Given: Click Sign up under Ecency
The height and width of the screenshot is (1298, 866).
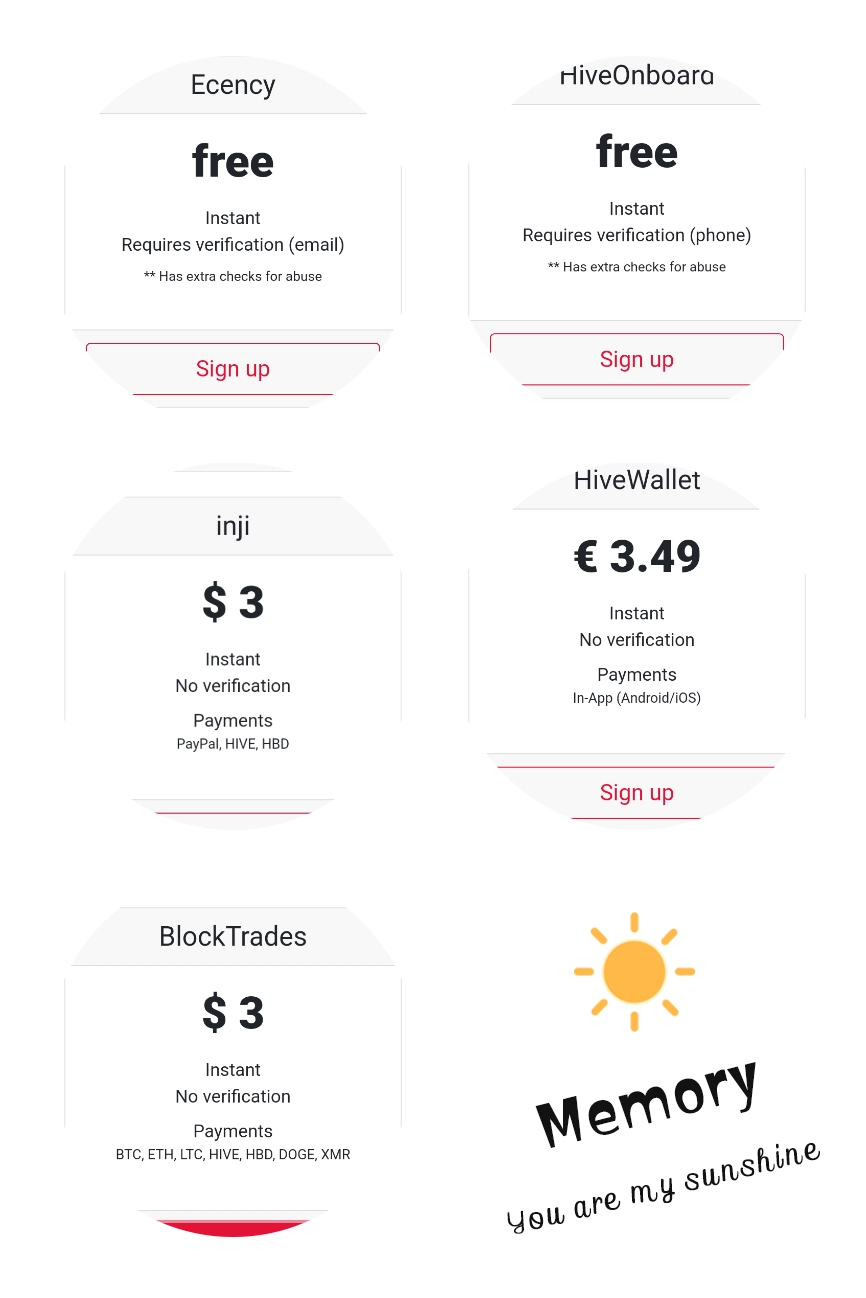Looking at the screenshot, I should 233,369.
